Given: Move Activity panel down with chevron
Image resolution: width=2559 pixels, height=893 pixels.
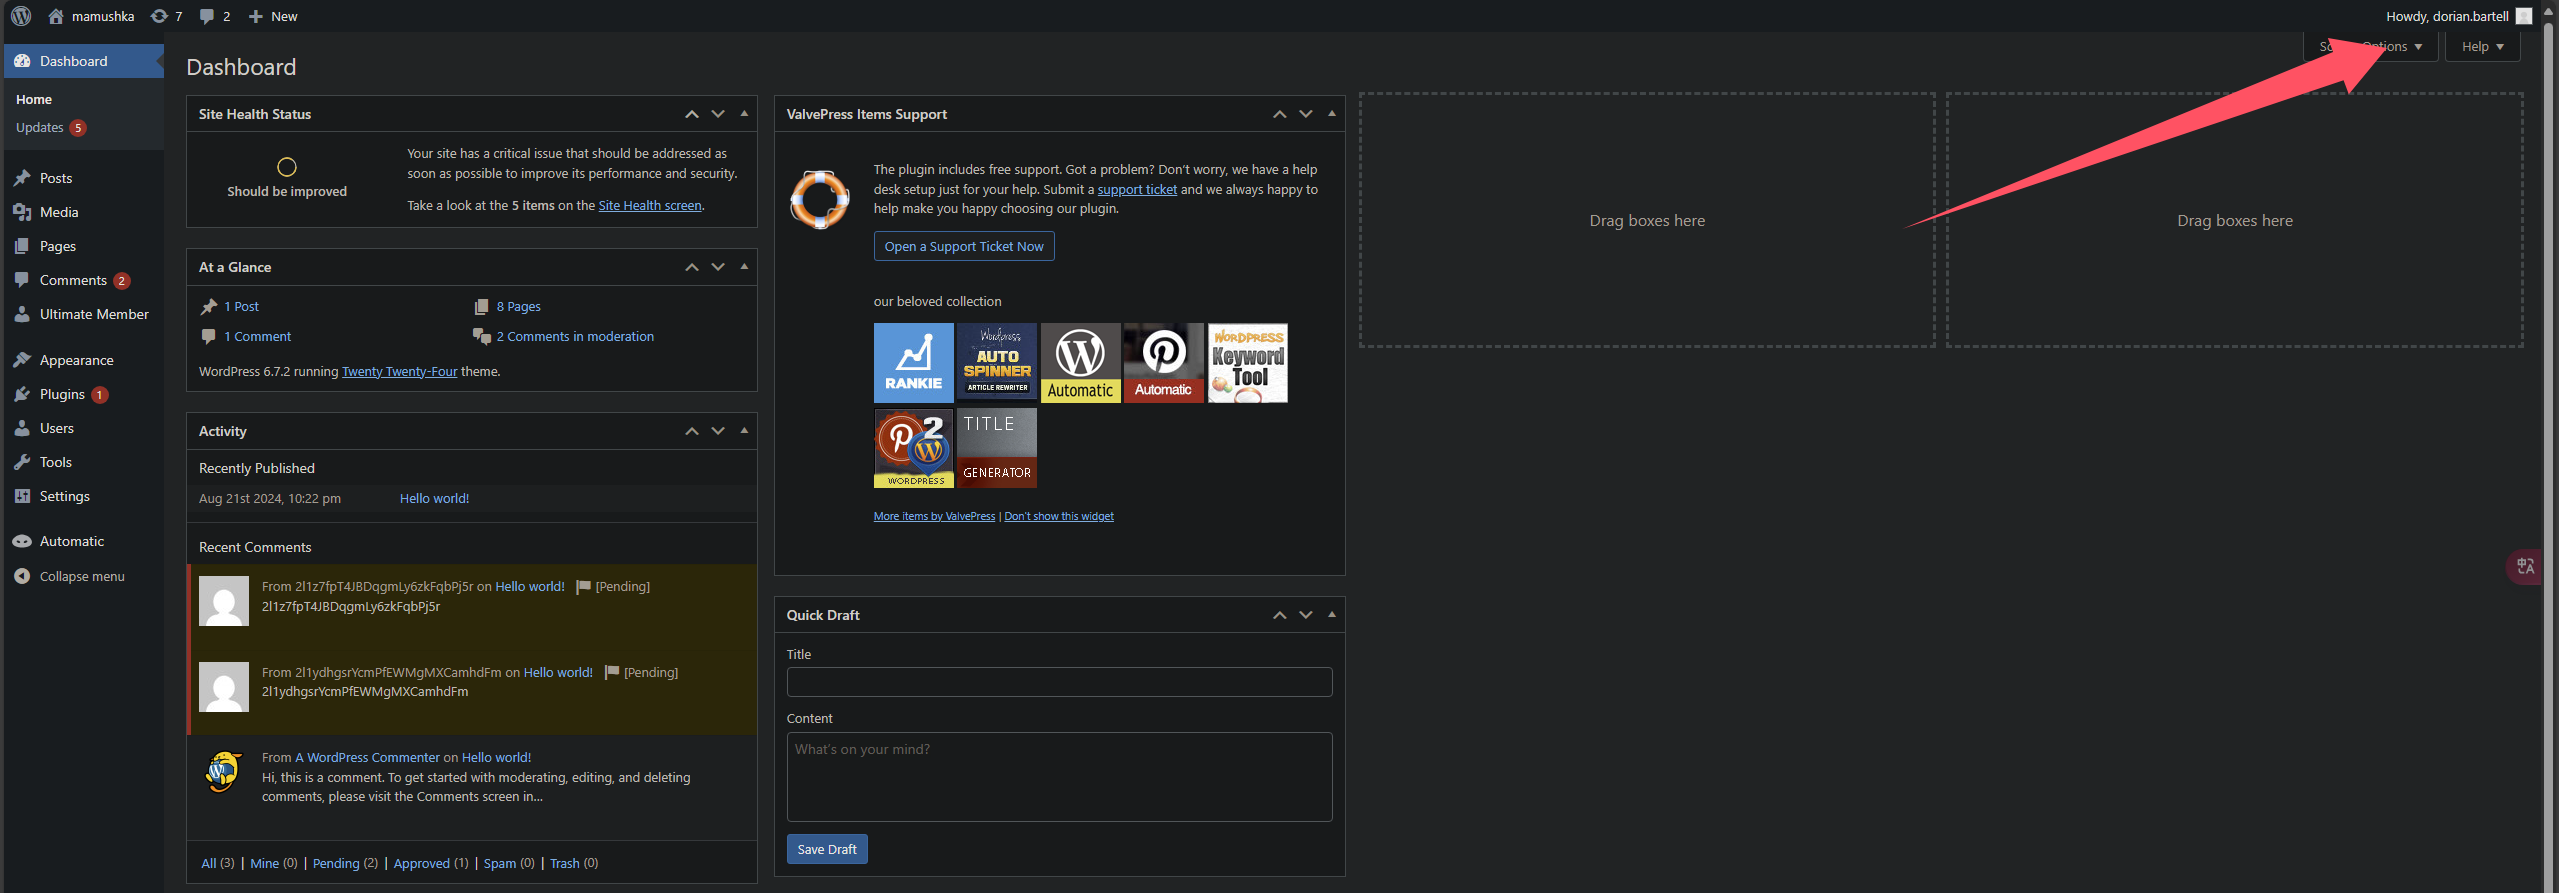Looking at the screenshot, I should (x=718, y=431).
